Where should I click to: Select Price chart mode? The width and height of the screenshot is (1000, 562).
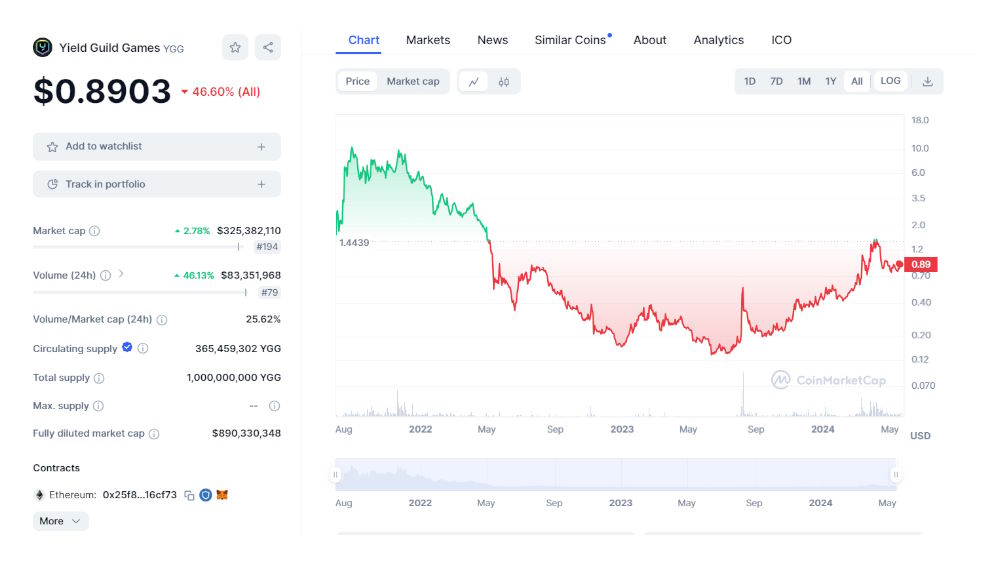point(357,82)
